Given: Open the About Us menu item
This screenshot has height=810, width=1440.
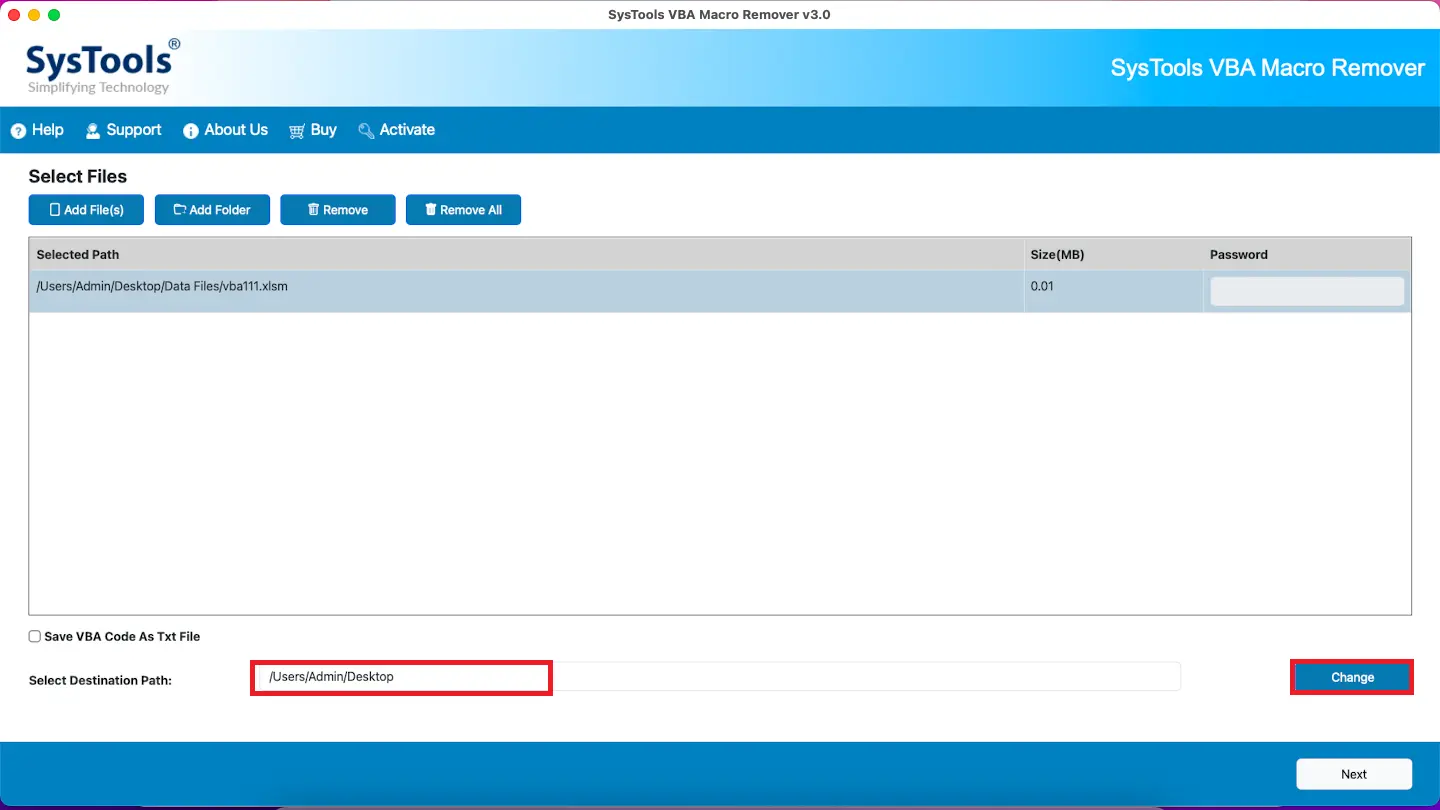Looking at the screenshot, I should [225, 130].
